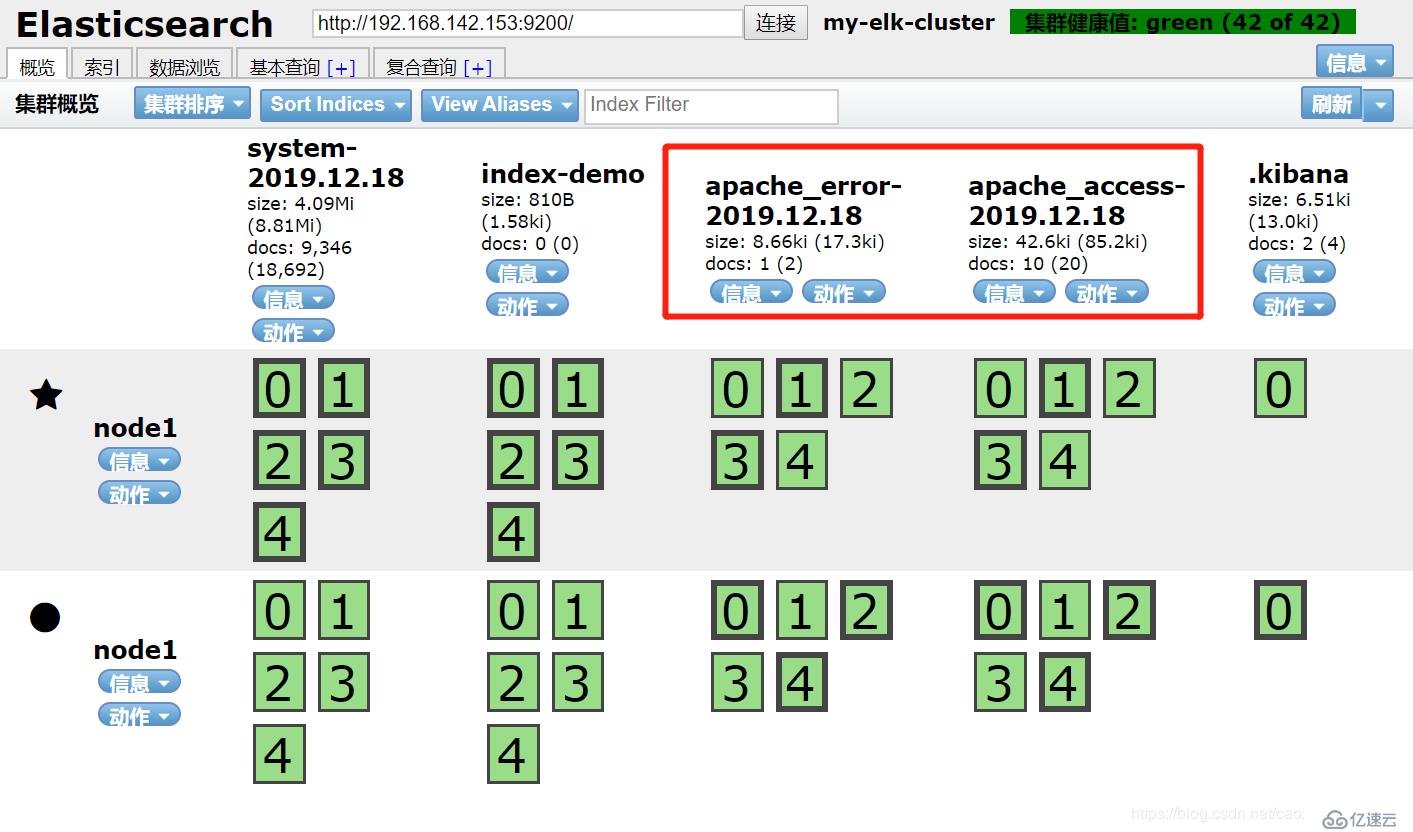Open 动作 menu for system-2019.12.18 index
This screenshot has height=832, width=1413.
(293, 331)
